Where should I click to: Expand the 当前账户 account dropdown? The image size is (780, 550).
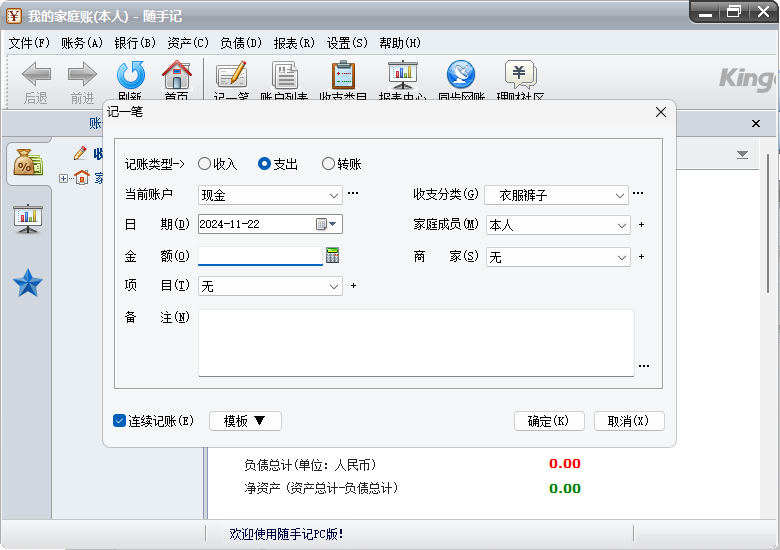click(334, 195)
